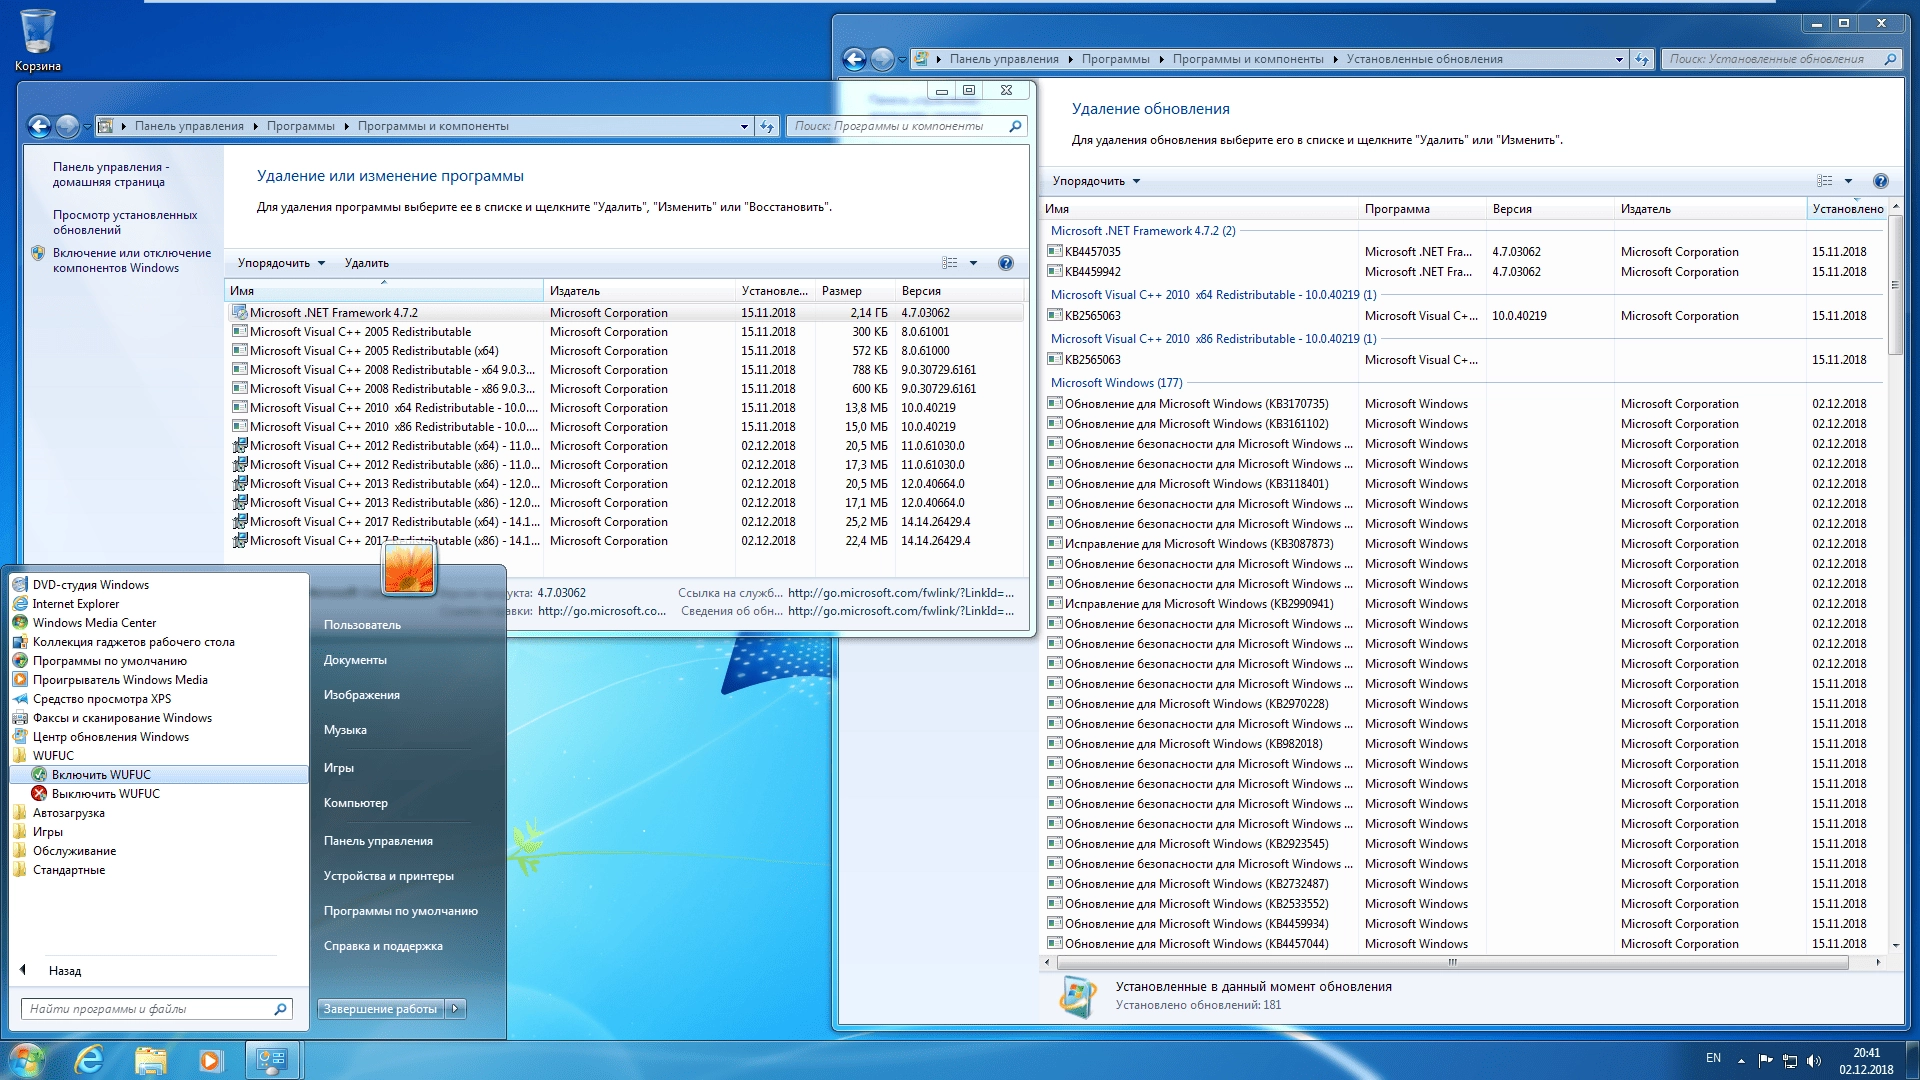Screen dimensions: 1920x1080
Task: Collapse the Microsoft Windows (177) group
Action: click(1116, 383)
